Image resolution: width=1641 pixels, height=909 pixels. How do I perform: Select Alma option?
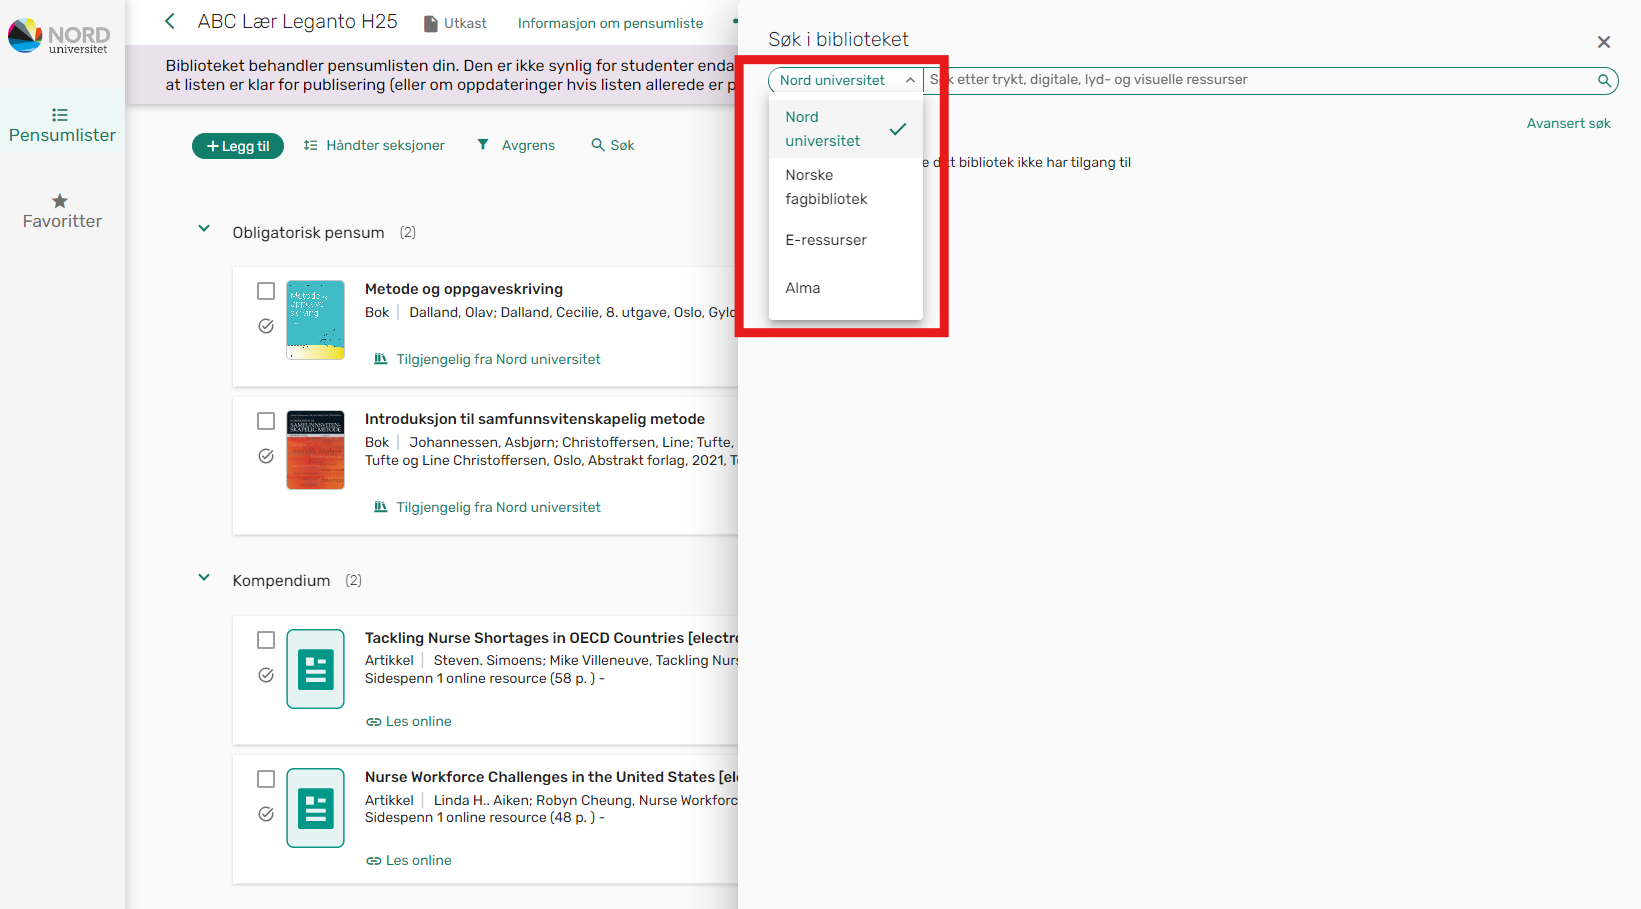point(846,288)
